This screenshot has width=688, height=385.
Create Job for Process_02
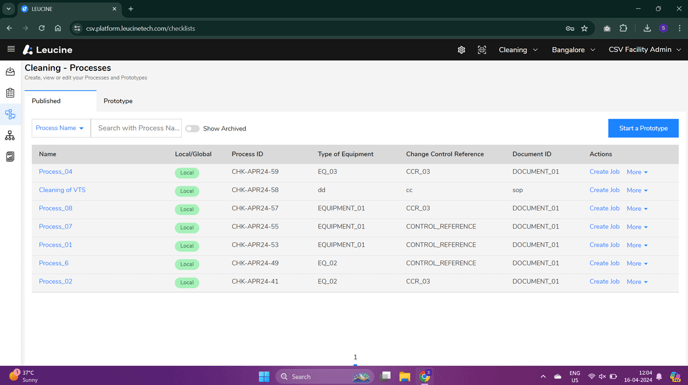tap(604, 281)
